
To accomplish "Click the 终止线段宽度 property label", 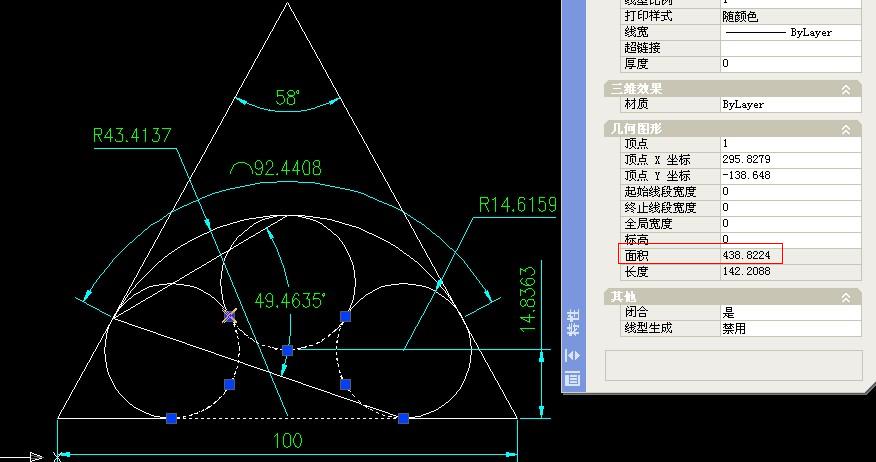I will point(660,208).
